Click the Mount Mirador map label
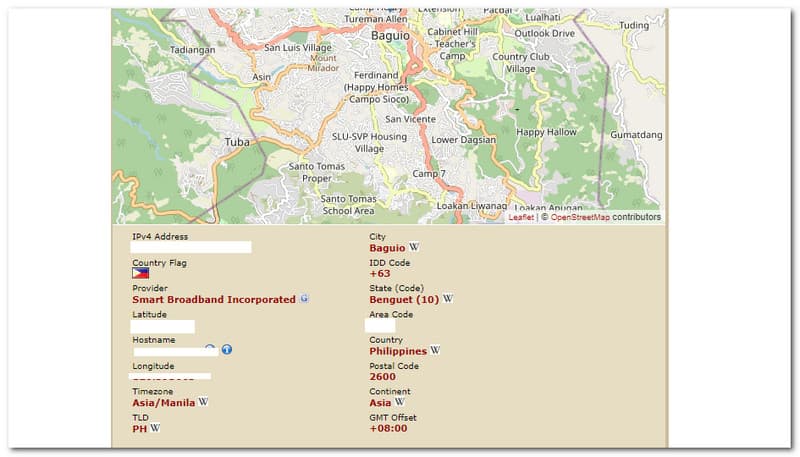 point(323,63)
